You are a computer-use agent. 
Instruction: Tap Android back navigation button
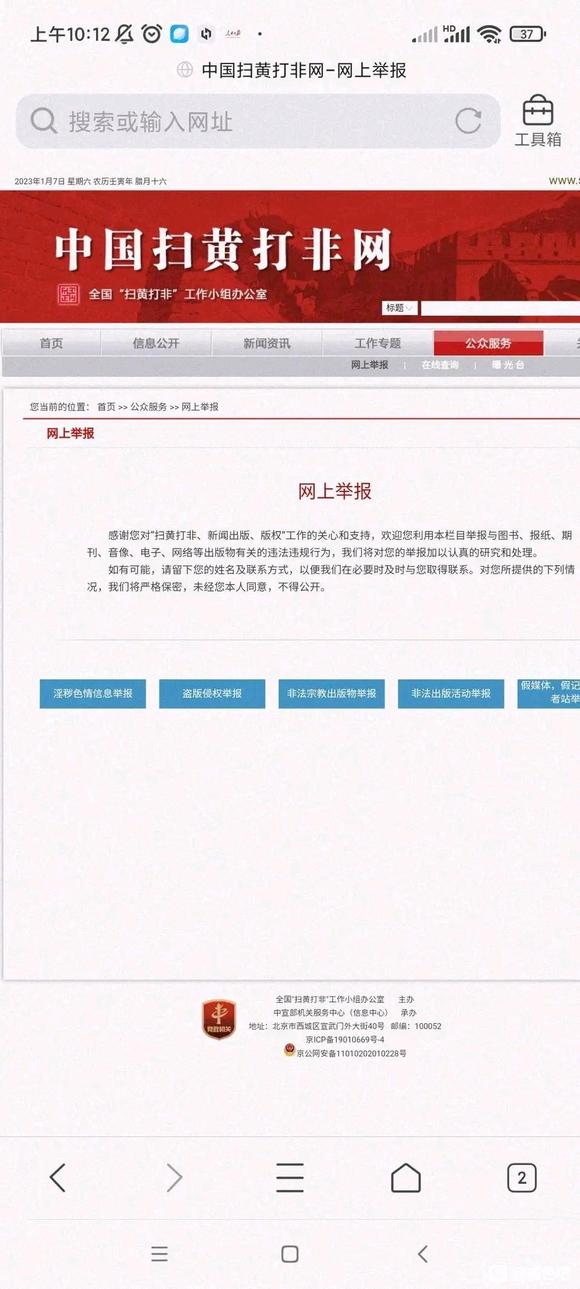pos(422,1253)
